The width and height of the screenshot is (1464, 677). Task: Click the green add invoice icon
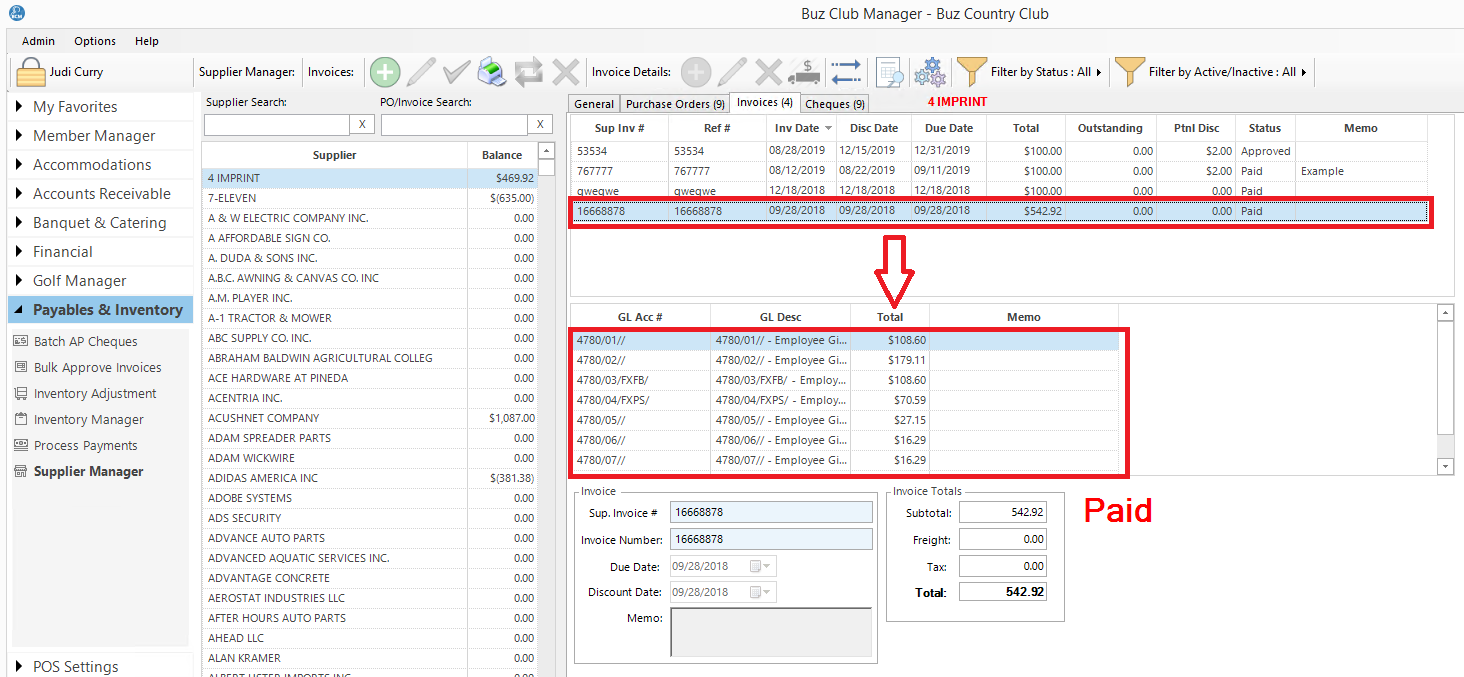click(385, 72)
